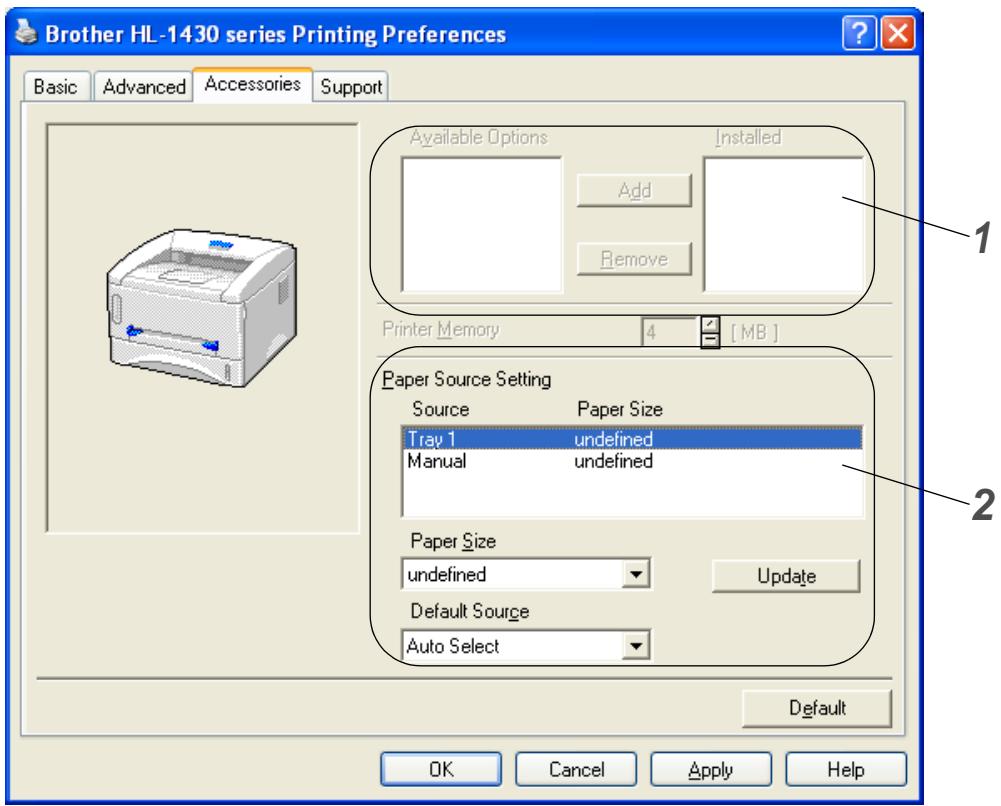Click the disabled Add button

[x=634, y=190]
